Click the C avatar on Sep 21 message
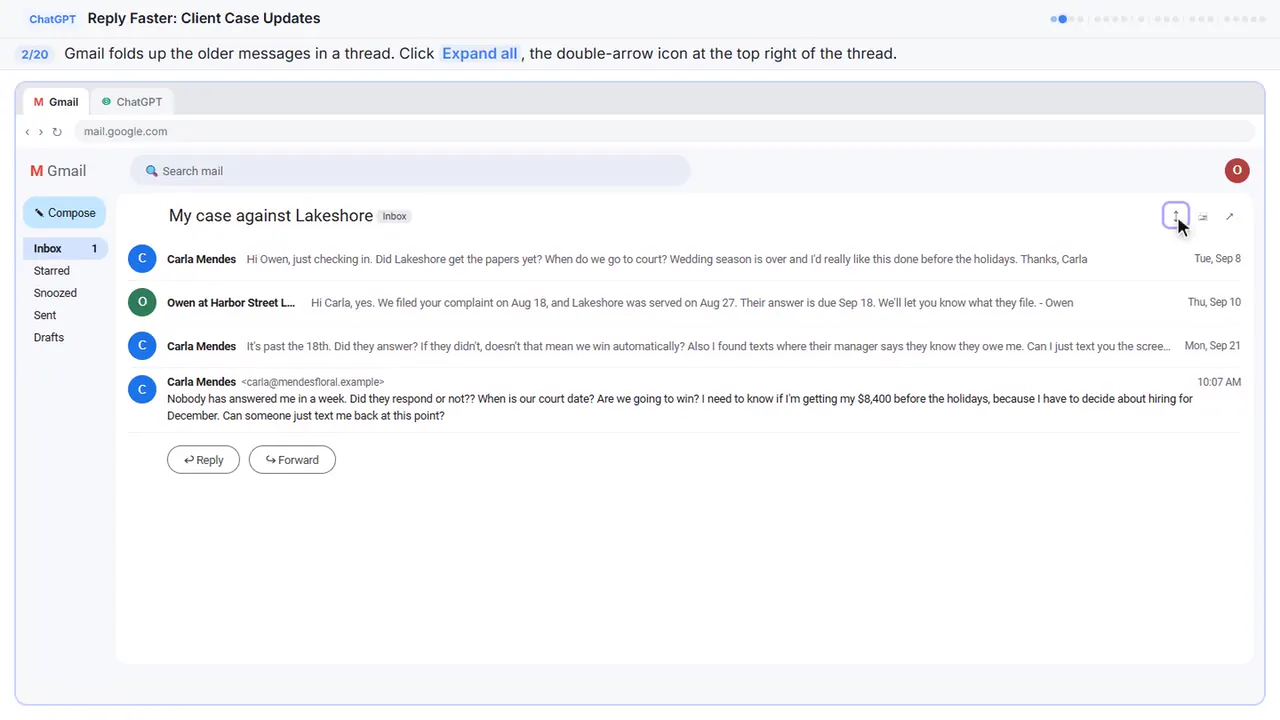Screen dimensions: 1280x720 click(x=142, y=346)
